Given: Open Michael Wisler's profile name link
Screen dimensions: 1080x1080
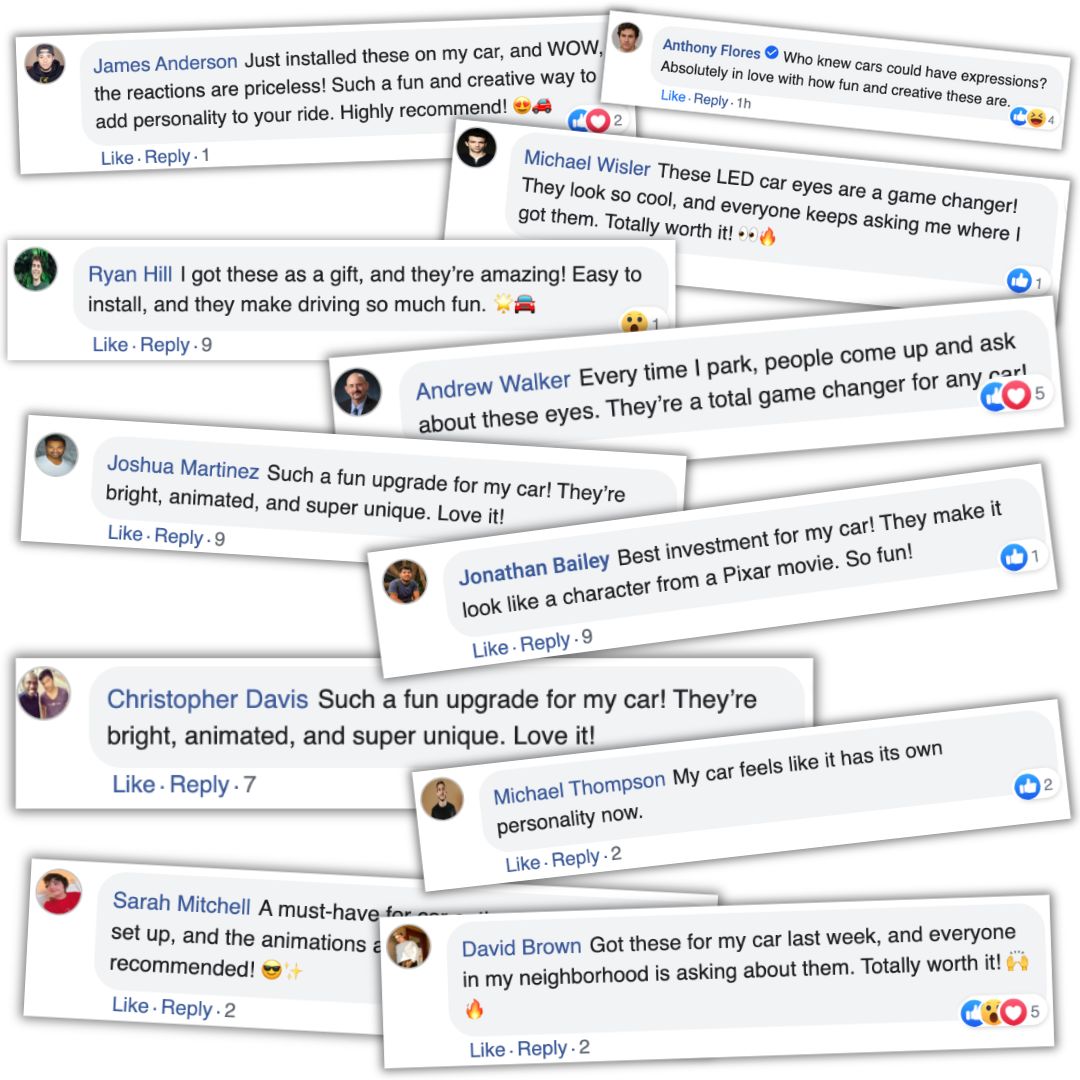Looking at the screenshot, I should click(x=587, y=163).
